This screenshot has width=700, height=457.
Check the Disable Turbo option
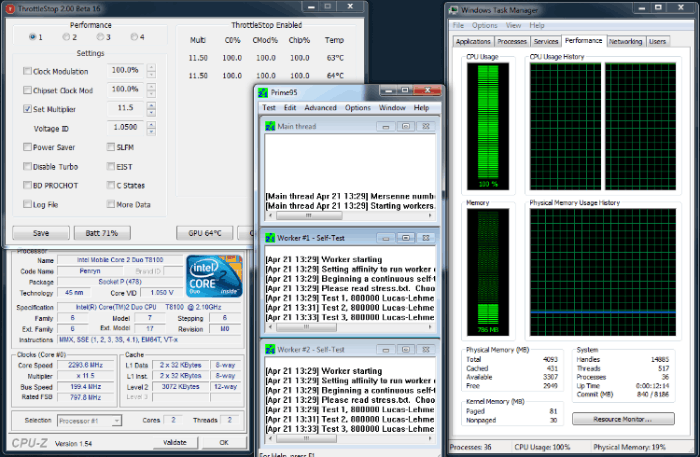coord(27,166)
